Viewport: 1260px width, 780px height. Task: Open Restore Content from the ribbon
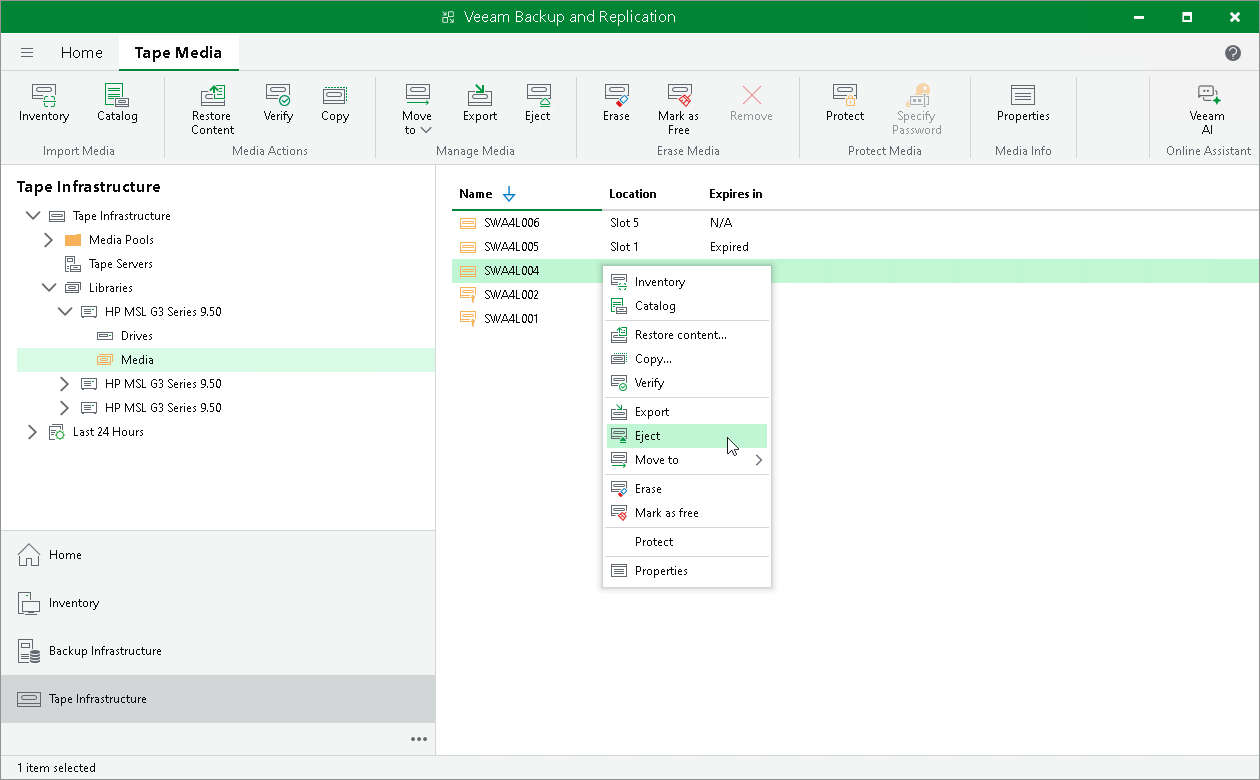point(211,105)
